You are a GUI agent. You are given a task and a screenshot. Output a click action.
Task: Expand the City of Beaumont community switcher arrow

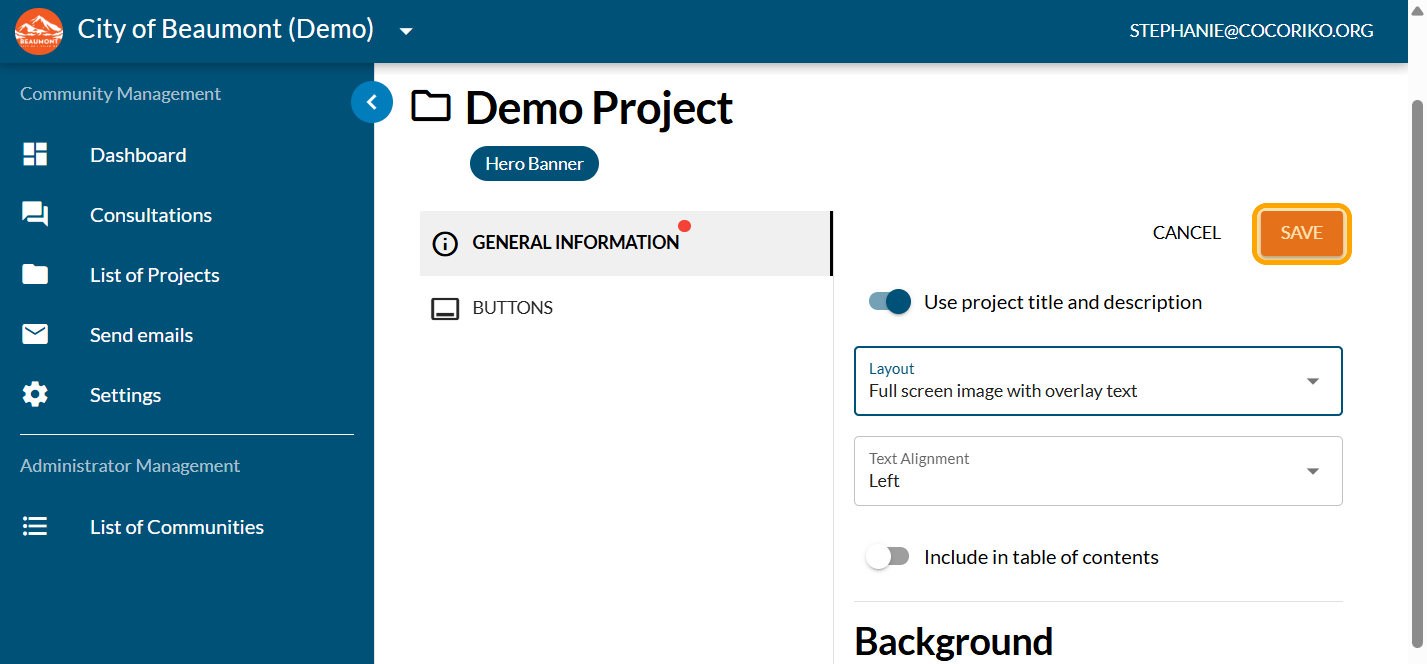[406, 31]
